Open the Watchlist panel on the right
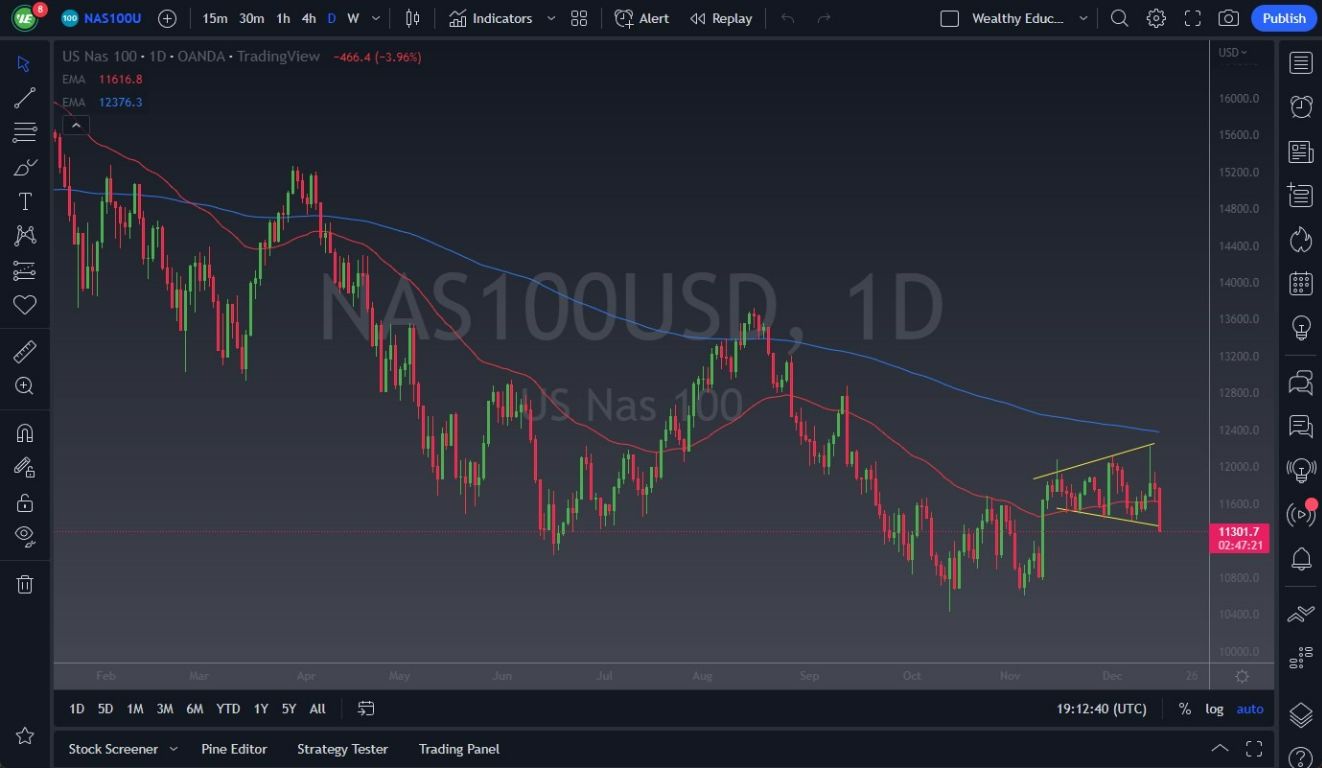The width and height of the screenshot is (1322, 768). click(x=1300, y=62)
